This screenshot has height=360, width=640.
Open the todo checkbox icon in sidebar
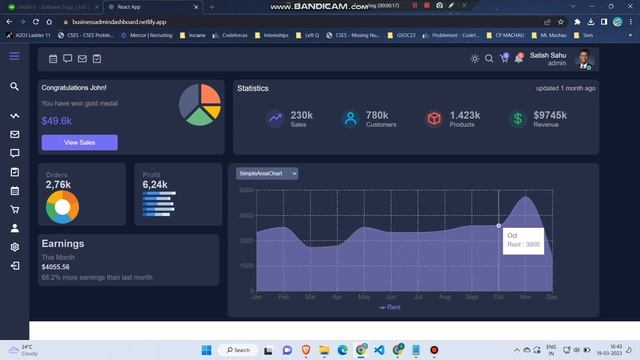tap(15, 172)
